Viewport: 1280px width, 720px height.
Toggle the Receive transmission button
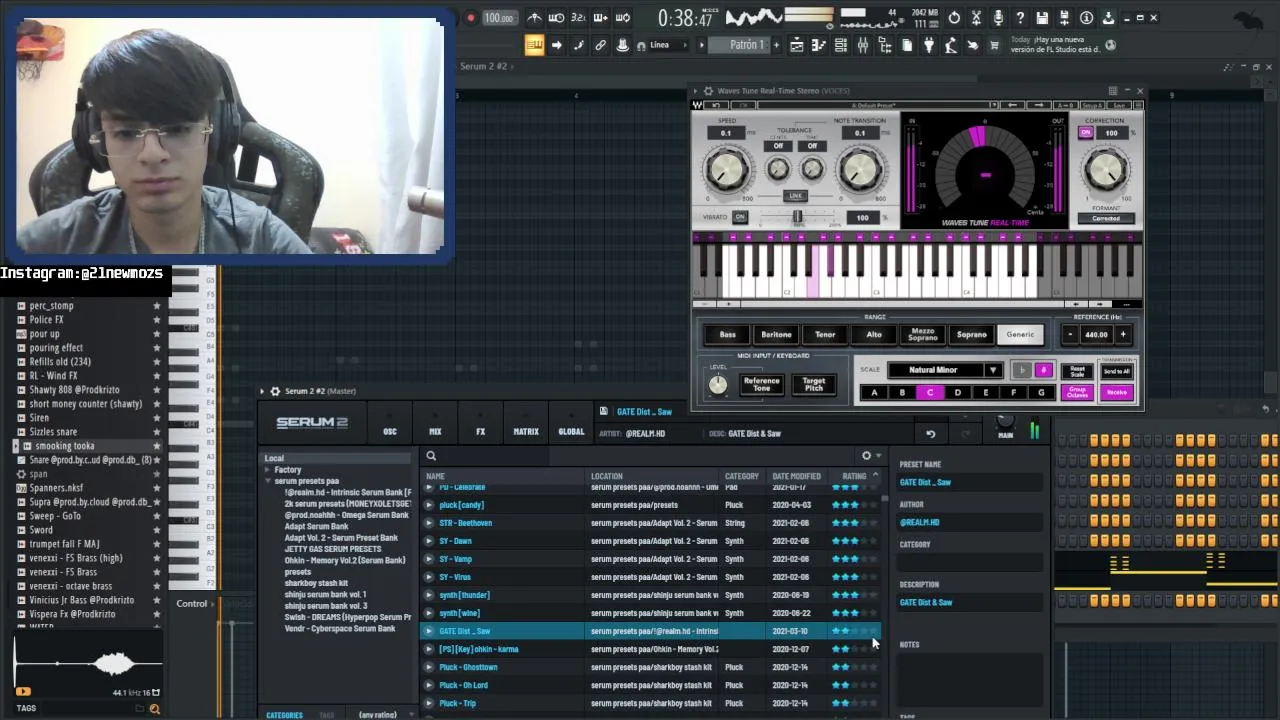coord(1117,393)
